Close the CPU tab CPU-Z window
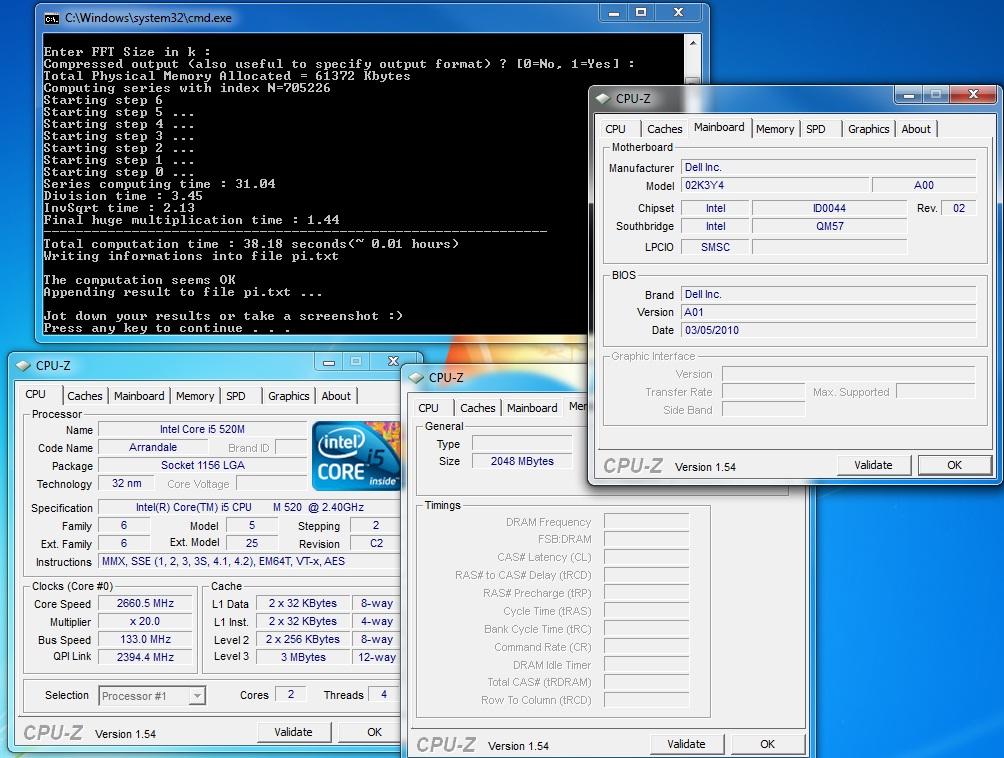Viewport: 1004px width, 758px height. [x=393, y=362]
